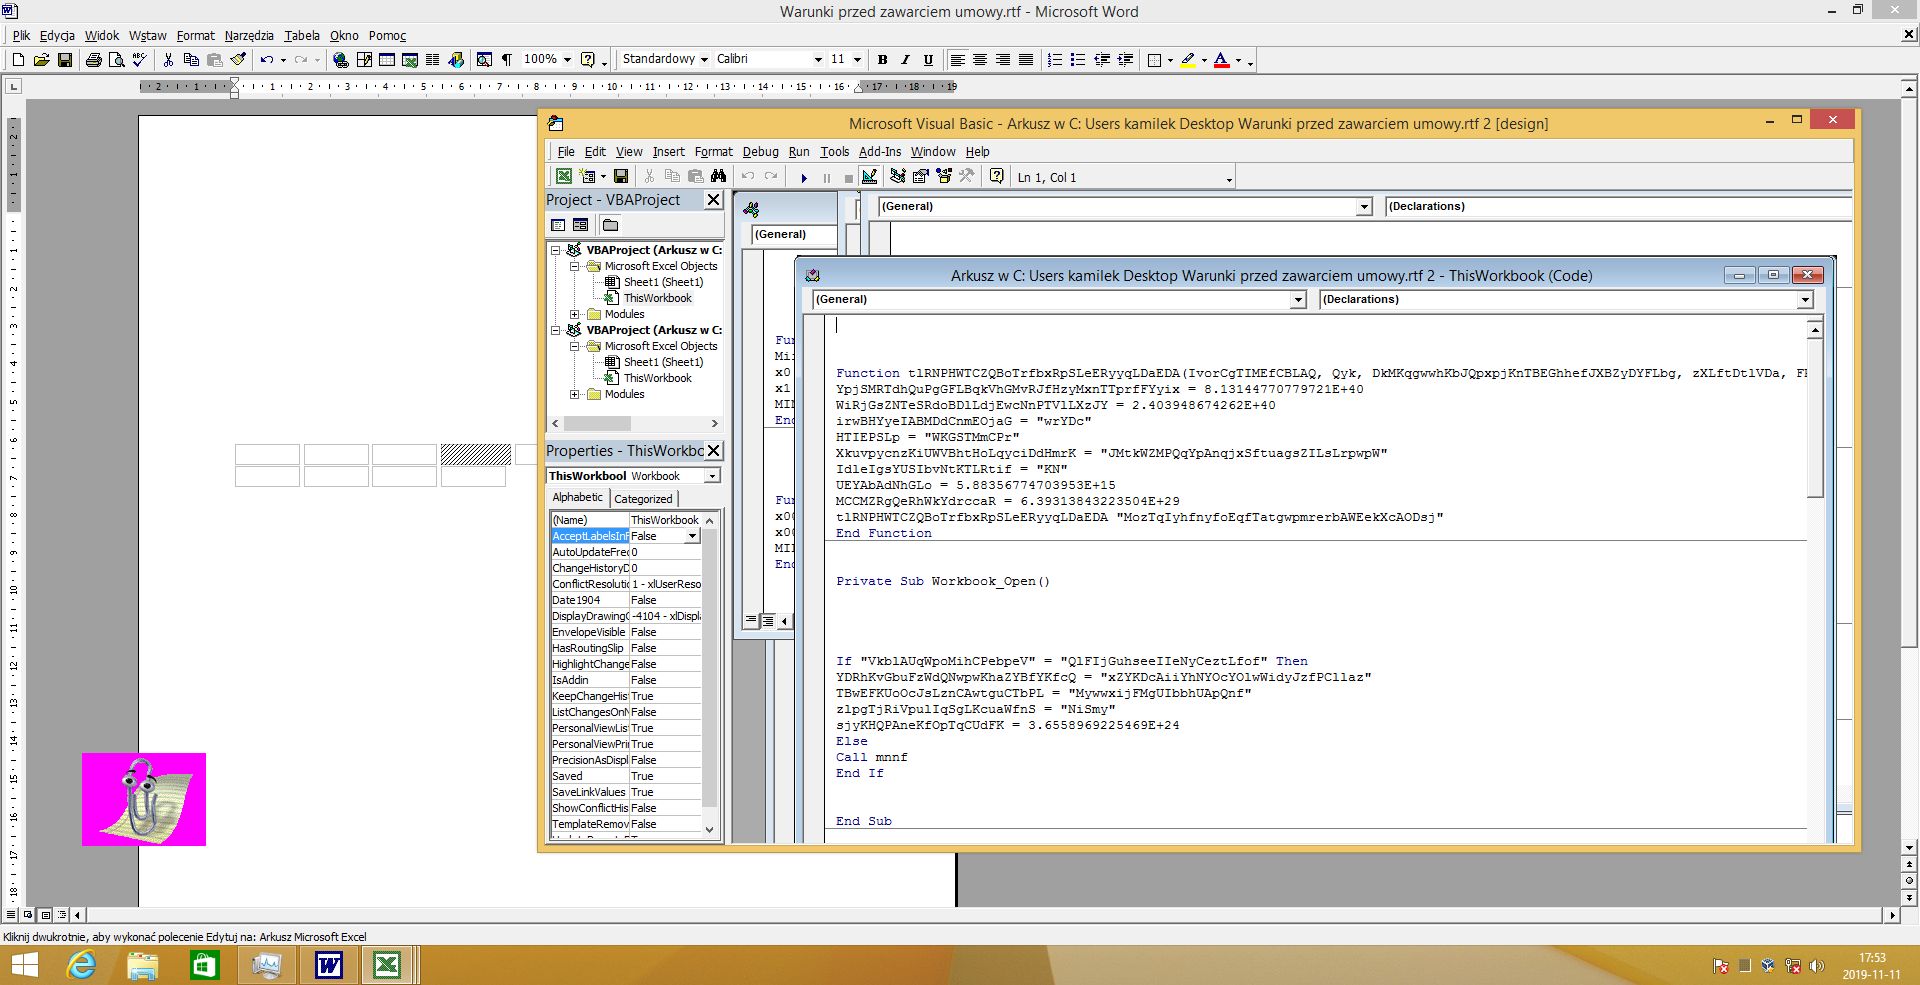This screenshot has width=1920, height=985.
Task: Click Toggle Folders in the Project panel
Action: pos(610,225)
